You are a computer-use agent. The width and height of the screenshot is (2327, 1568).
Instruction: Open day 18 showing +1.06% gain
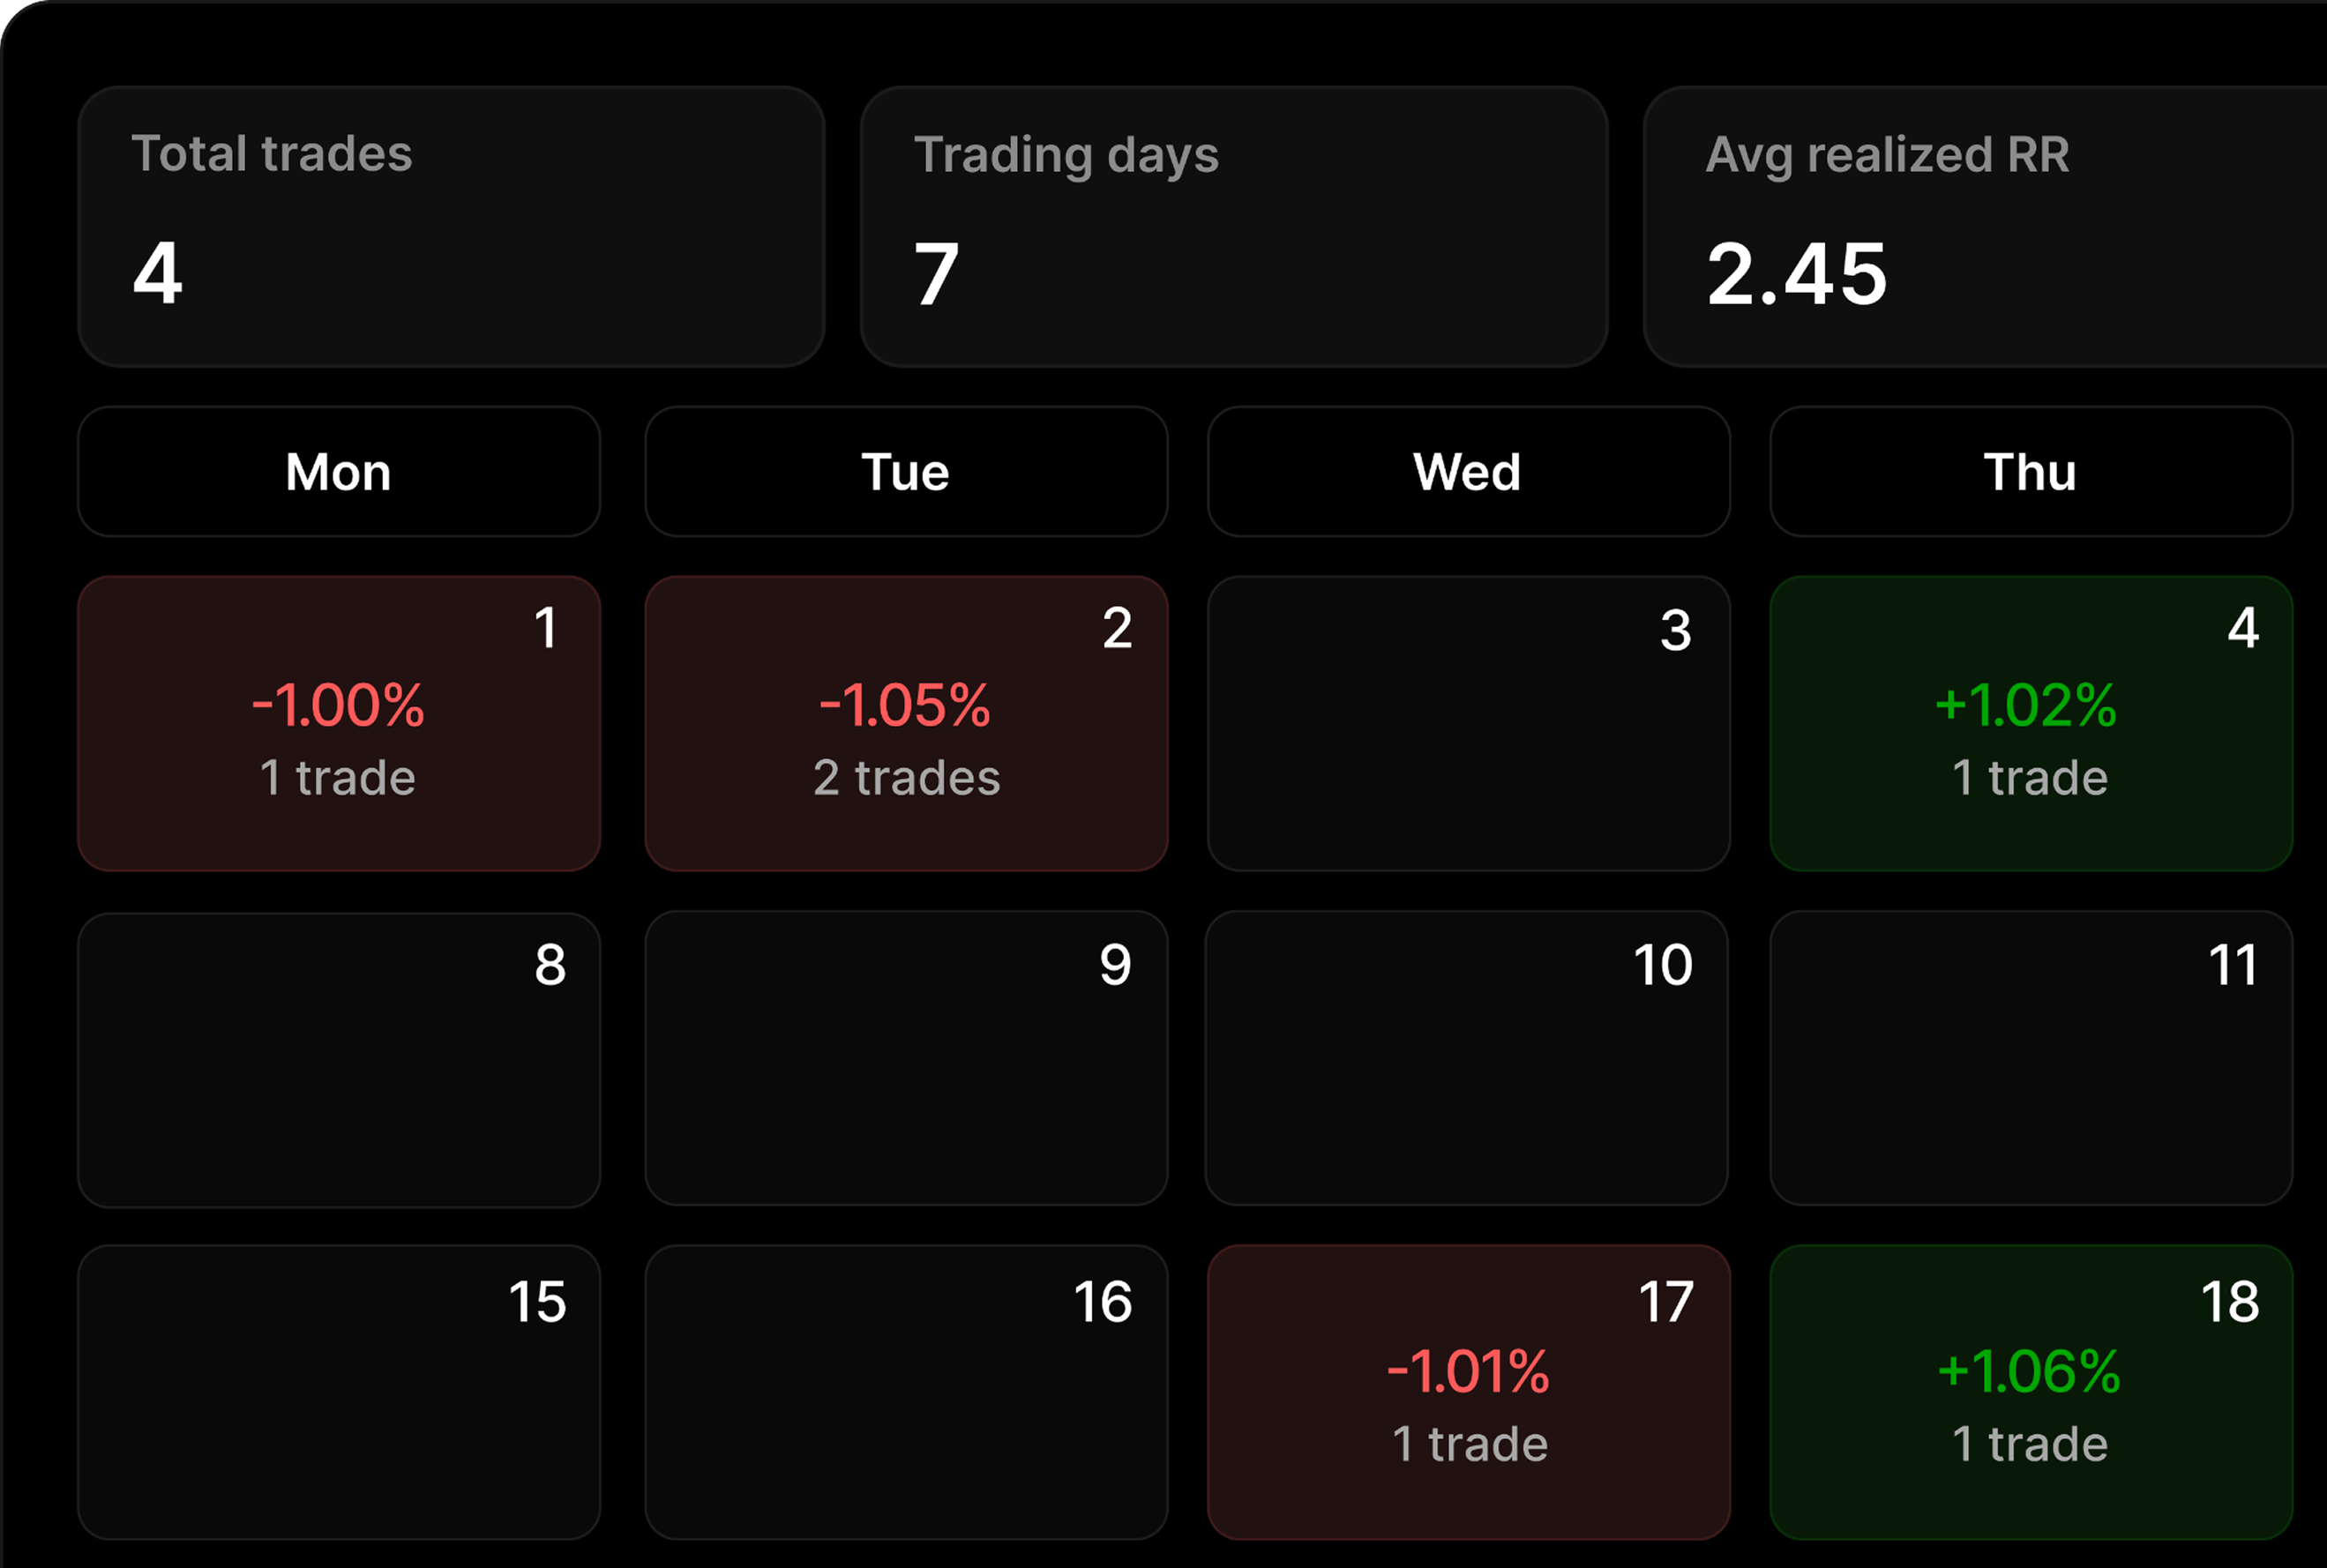(2030, 1392)
